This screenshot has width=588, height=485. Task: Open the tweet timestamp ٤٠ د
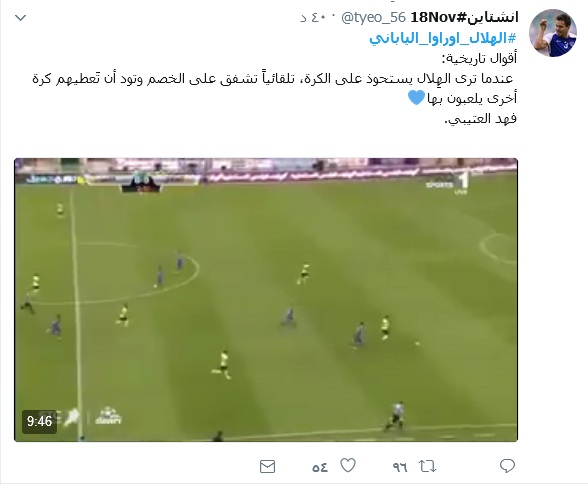[x=313, y=18]
